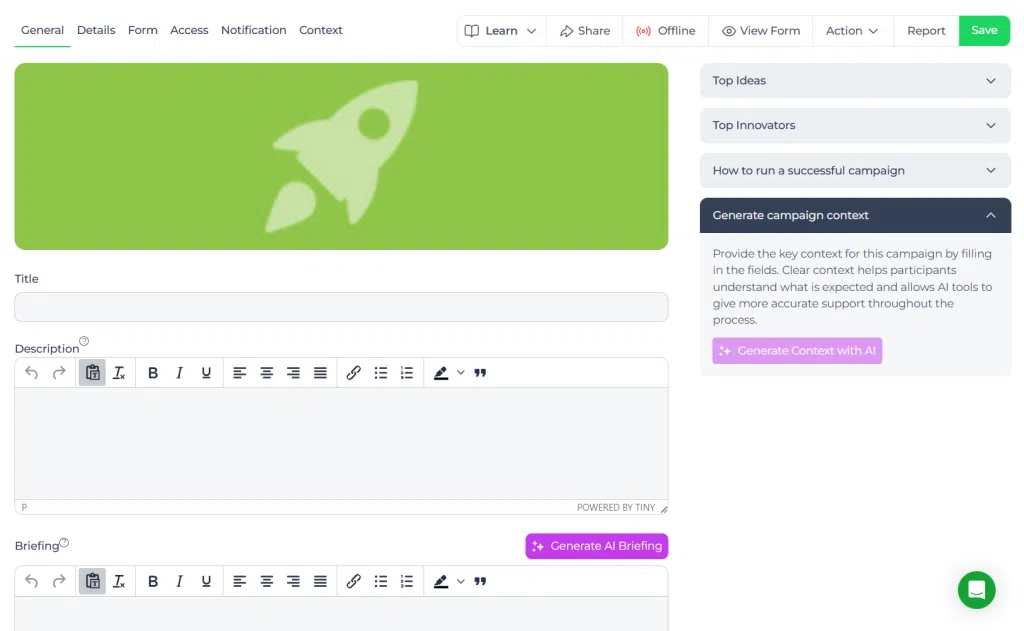
Task: Toggle bold in the Description editor
Action: (x=153, y=373)
